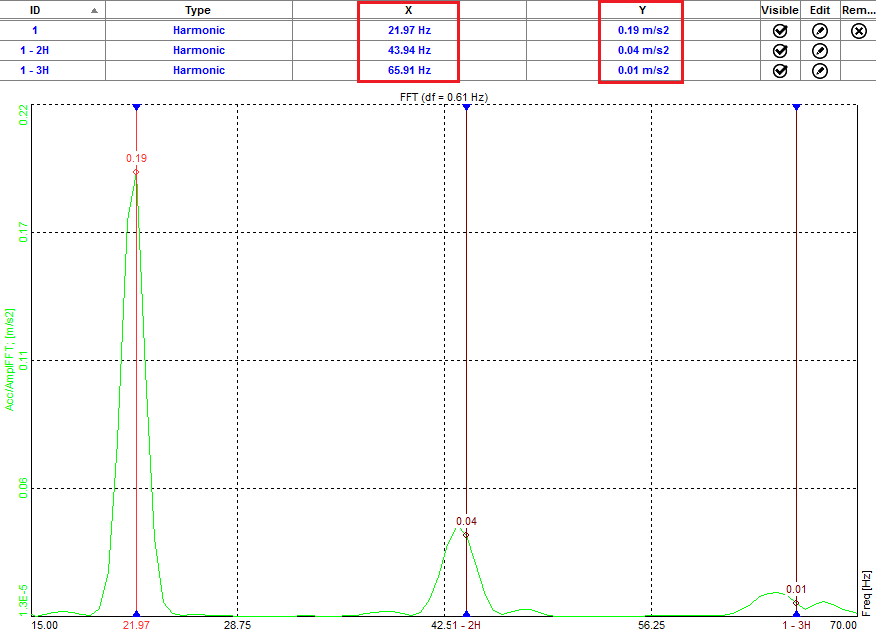
Task: Click the 0.11 y-axis tick label
Action: 23,360
